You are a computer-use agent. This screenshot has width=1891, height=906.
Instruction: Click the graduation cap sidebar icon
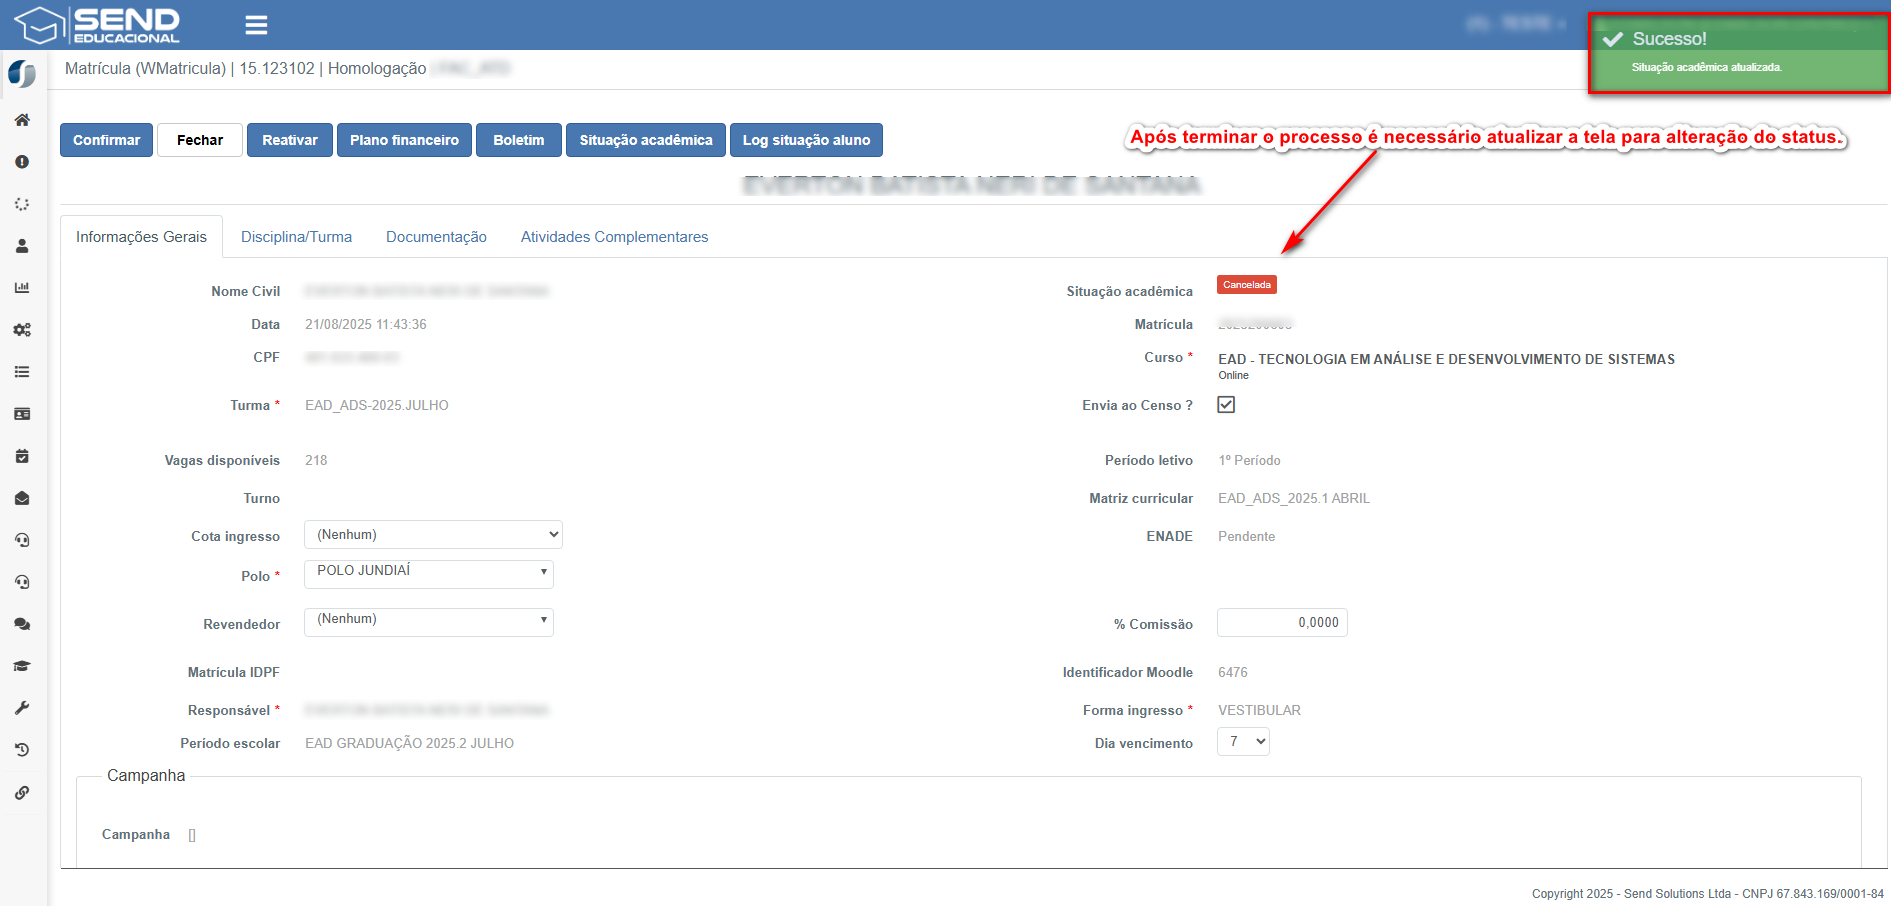[x=22, y=666]
